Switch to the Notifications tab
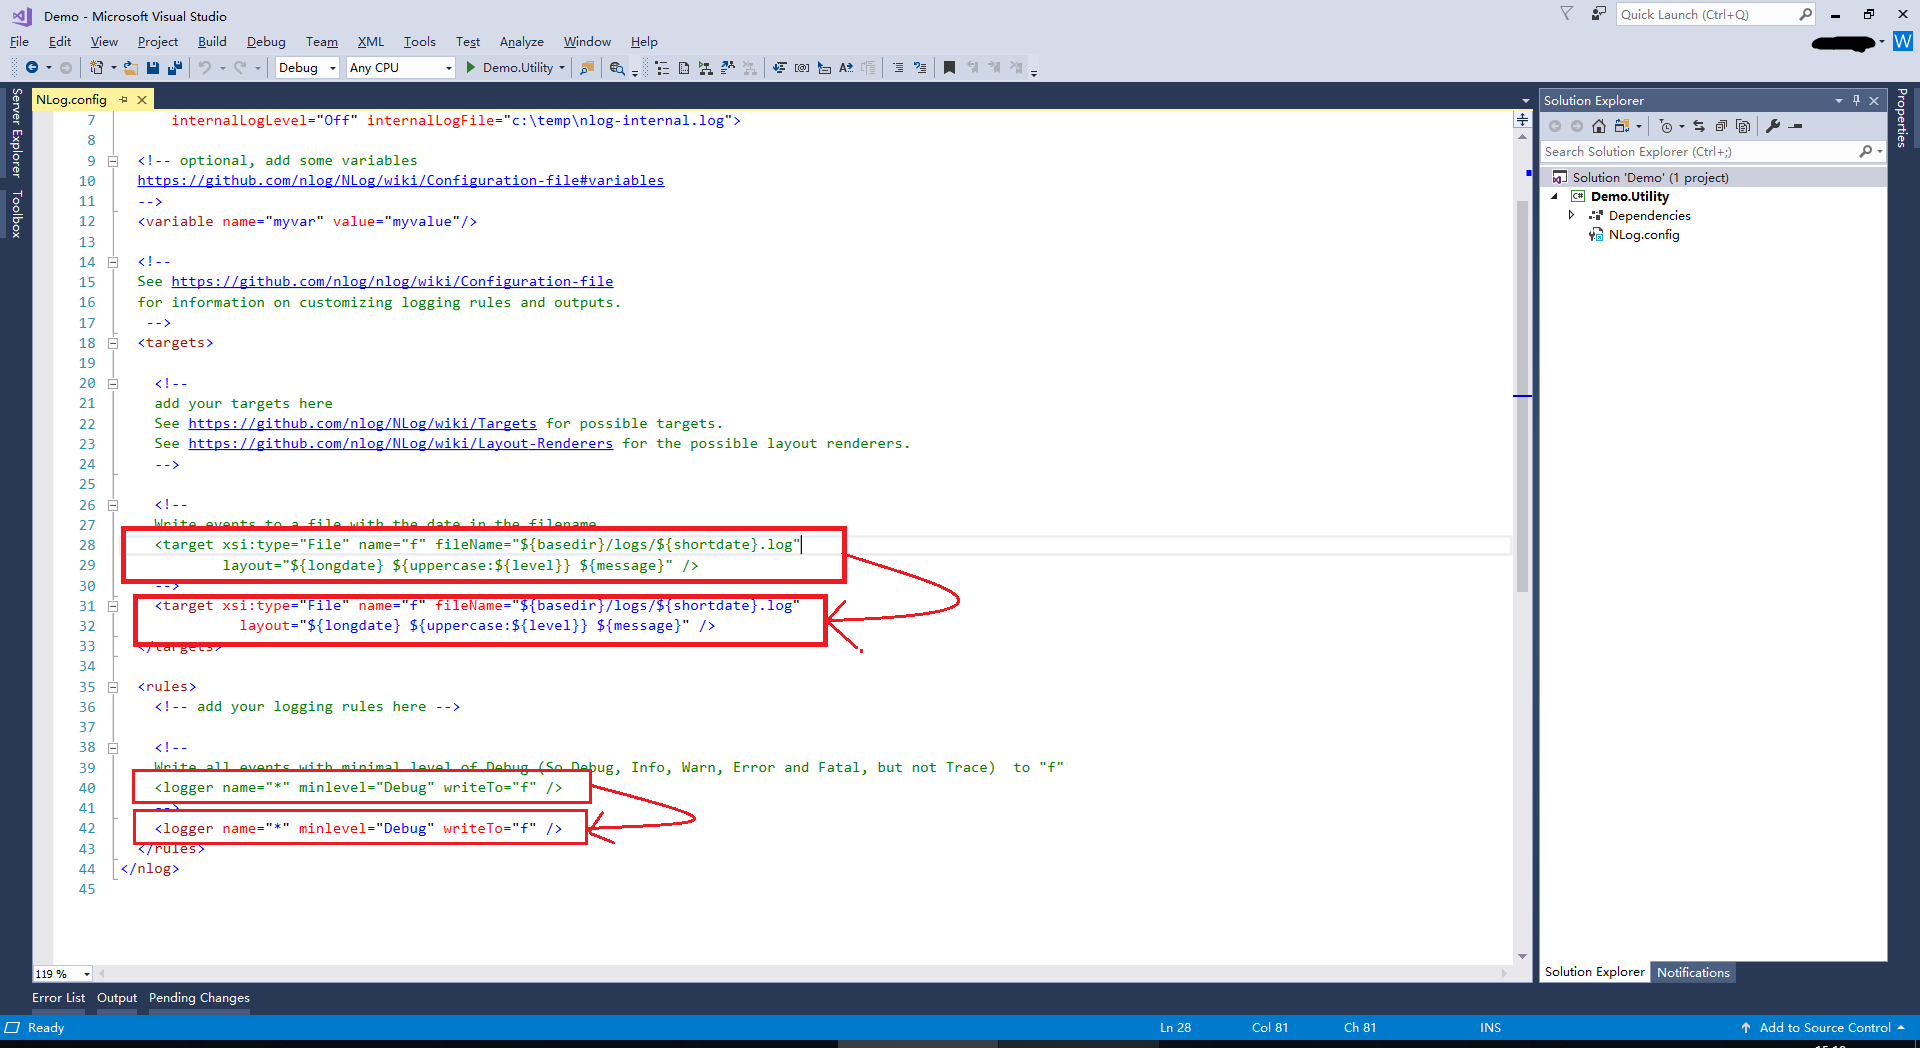This screenshot has width=1920, height=1048. pyautogui.click(x=1693, y=972)
